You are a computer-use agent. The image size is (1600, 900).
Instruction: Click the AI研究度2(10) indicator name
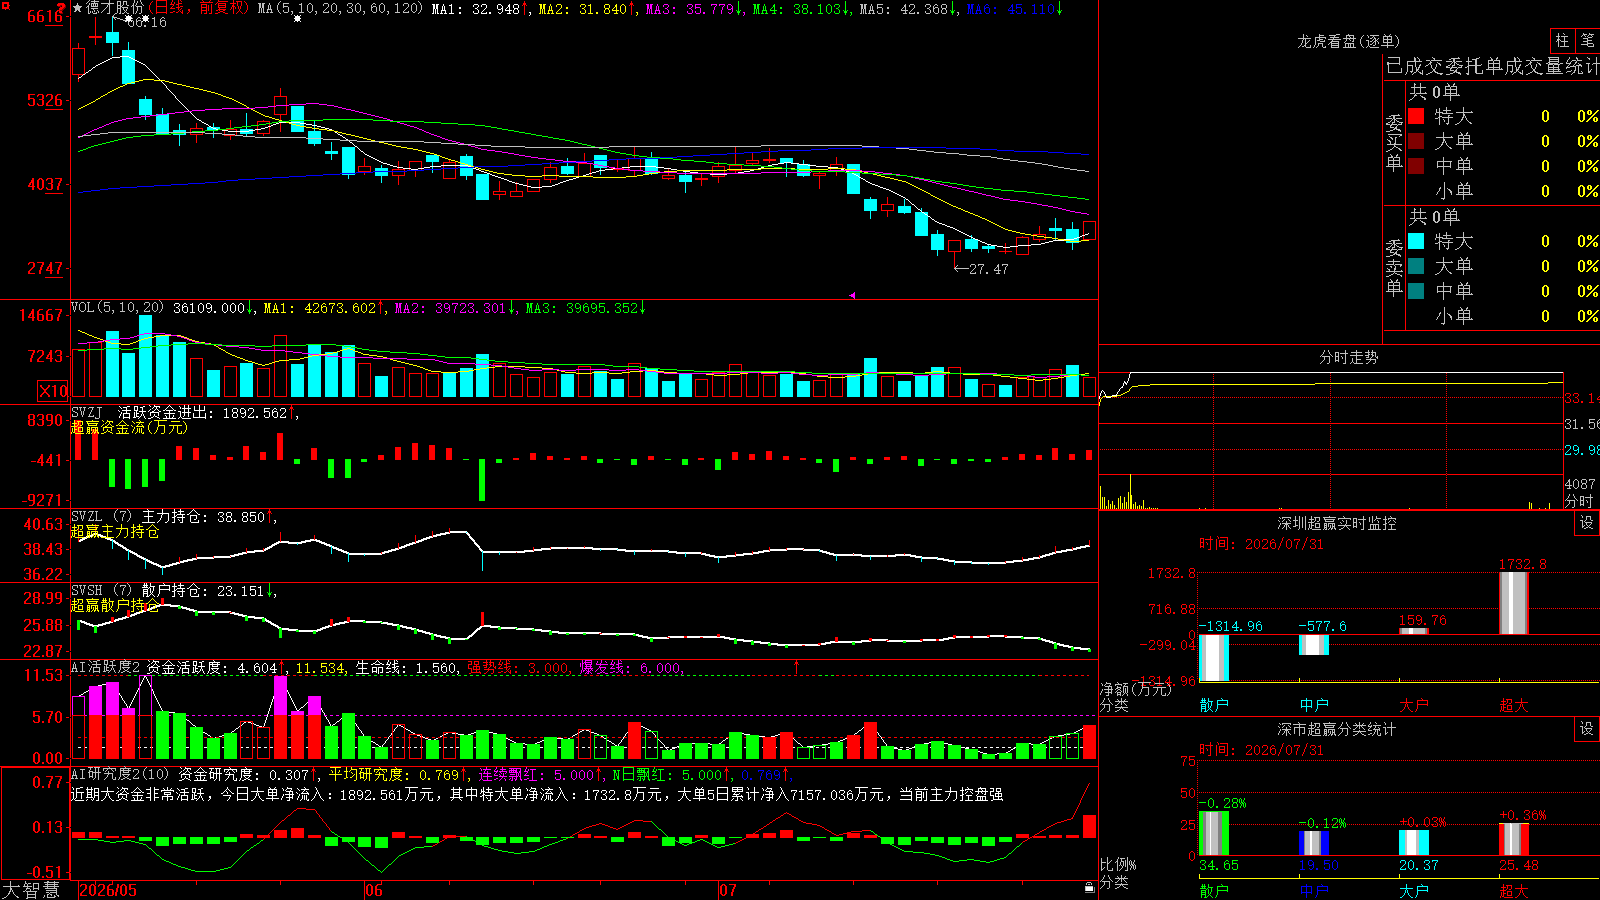pos(120,774)
